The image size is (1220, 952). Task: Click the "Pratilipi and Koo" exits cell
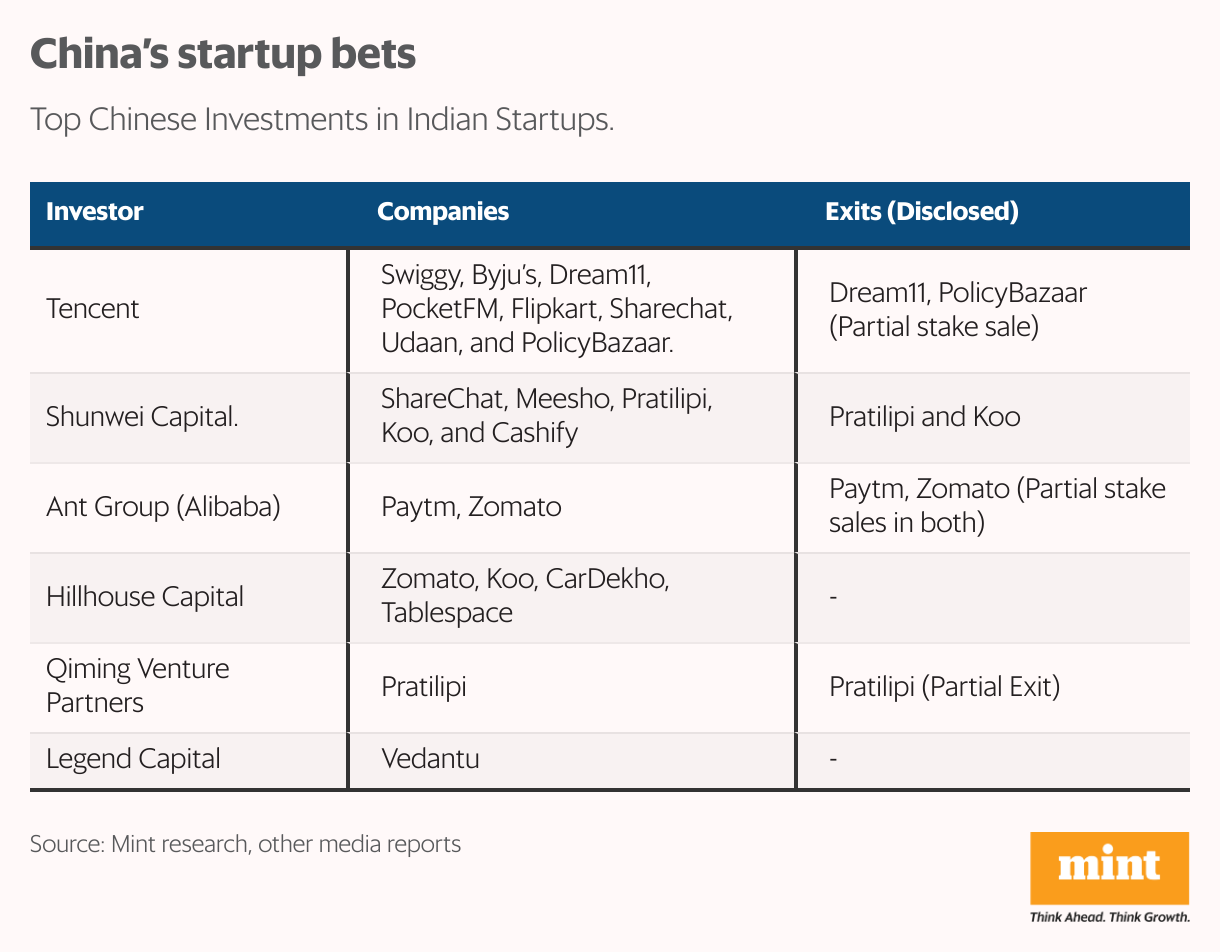point(925,417)
